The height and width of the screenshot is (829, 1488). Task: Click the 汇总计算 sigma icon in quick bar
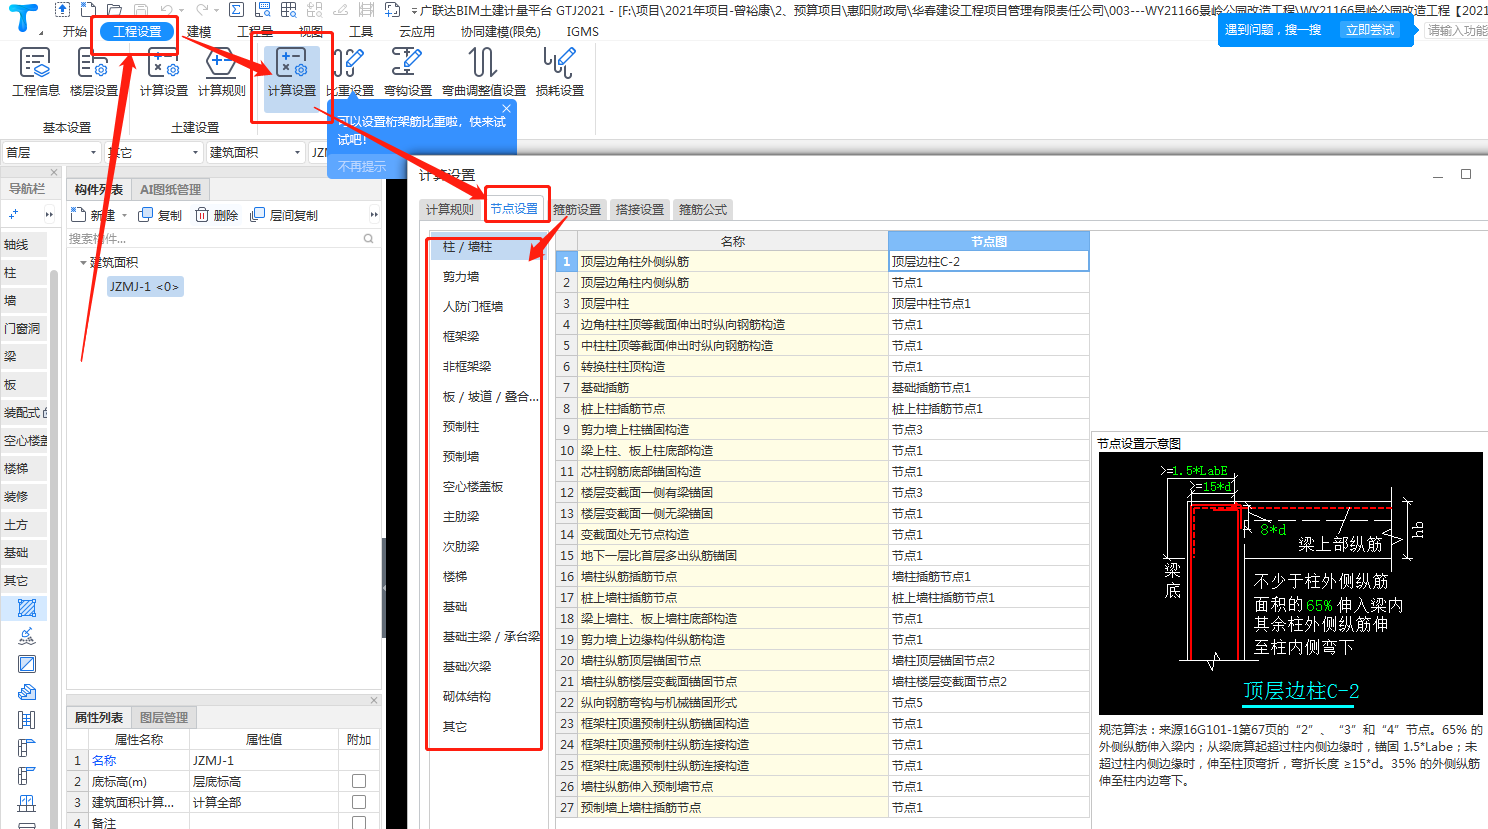236,10
